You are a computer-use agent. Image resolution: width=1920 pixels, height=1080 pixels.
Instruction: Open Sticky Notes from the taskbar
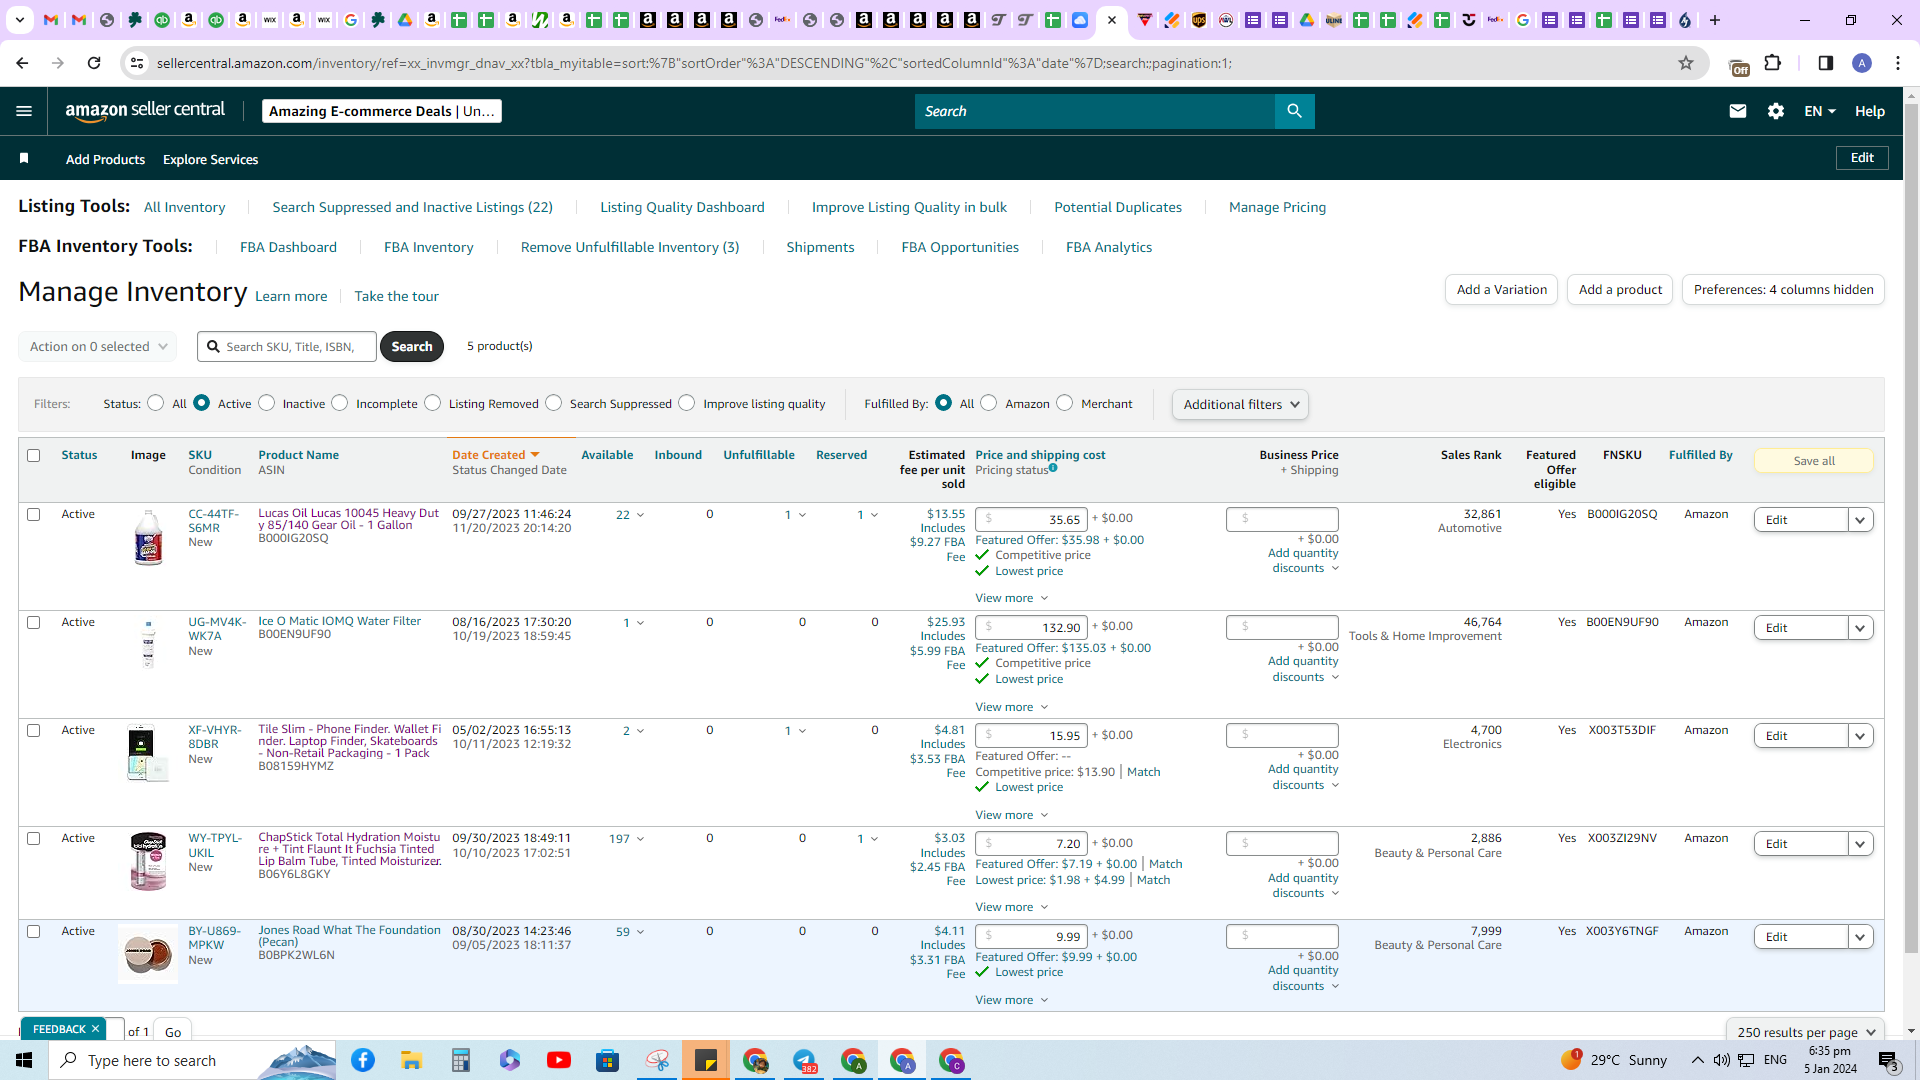[x=706, y=1060]
